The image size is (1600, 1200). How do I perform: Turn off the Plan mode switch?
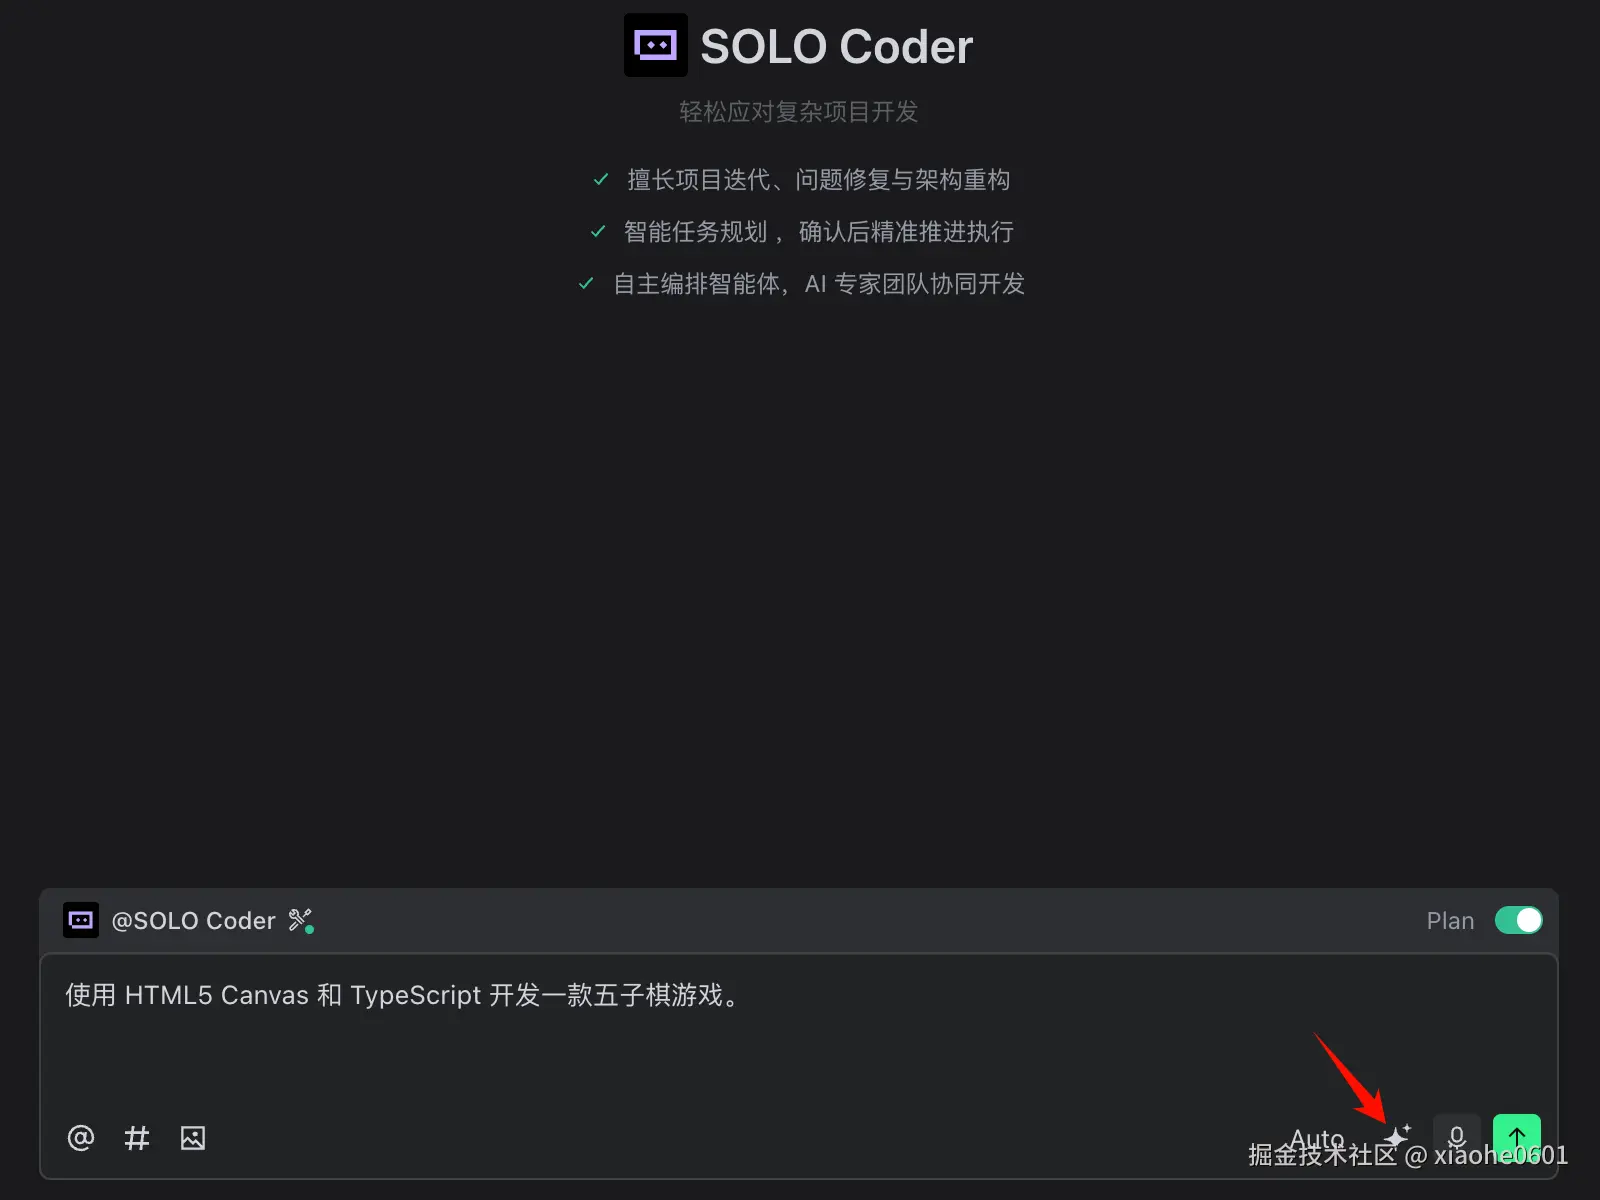tap(1519, 920)
